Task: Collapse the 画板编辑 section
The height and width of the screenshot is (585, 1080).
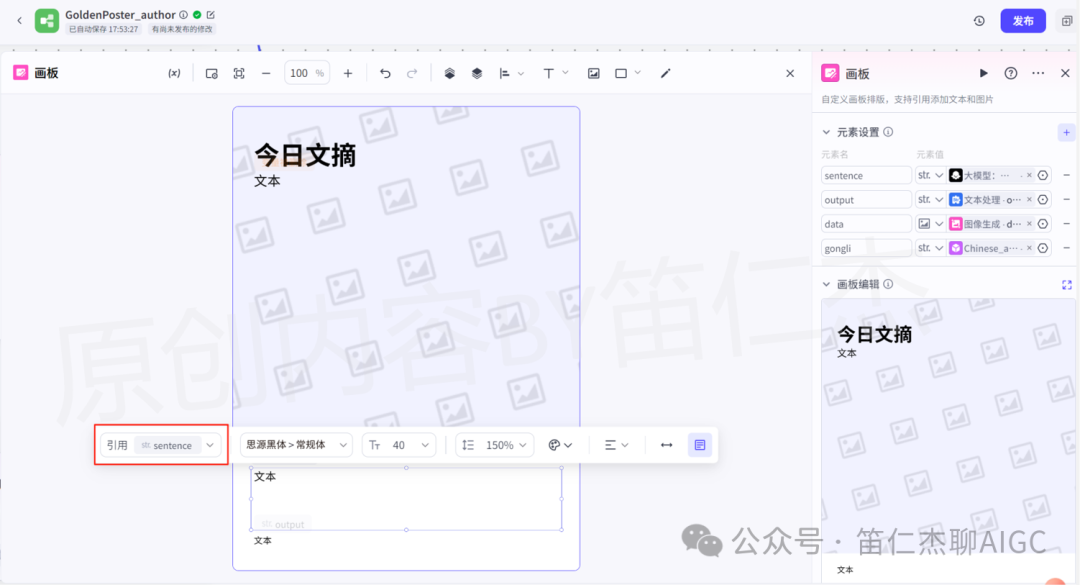Action: (826, 284)
